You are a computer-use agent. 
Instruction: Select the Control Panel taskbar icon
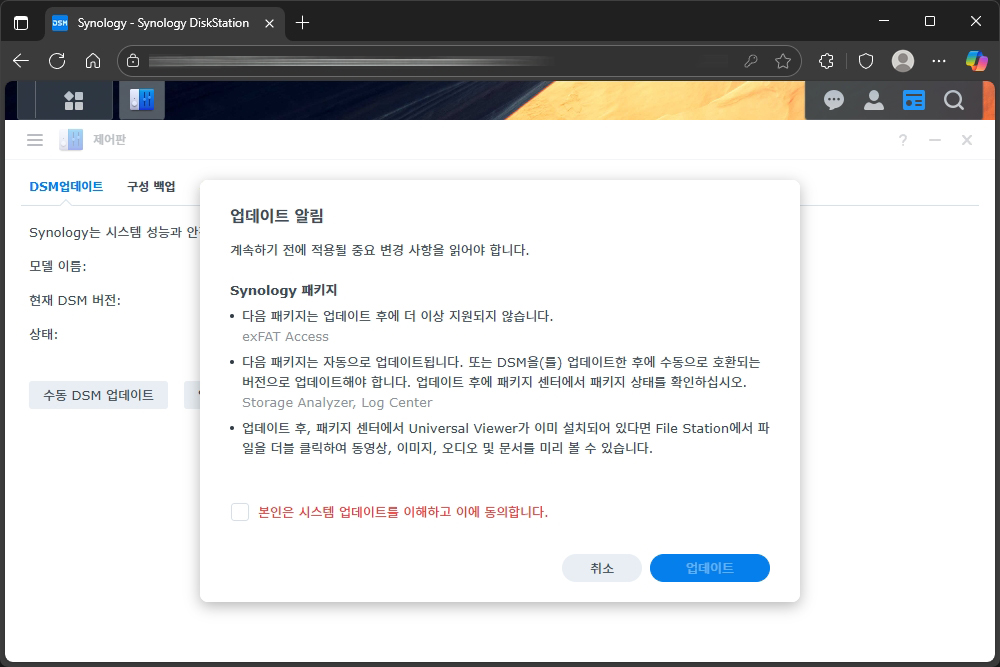[x=142, y=100]
